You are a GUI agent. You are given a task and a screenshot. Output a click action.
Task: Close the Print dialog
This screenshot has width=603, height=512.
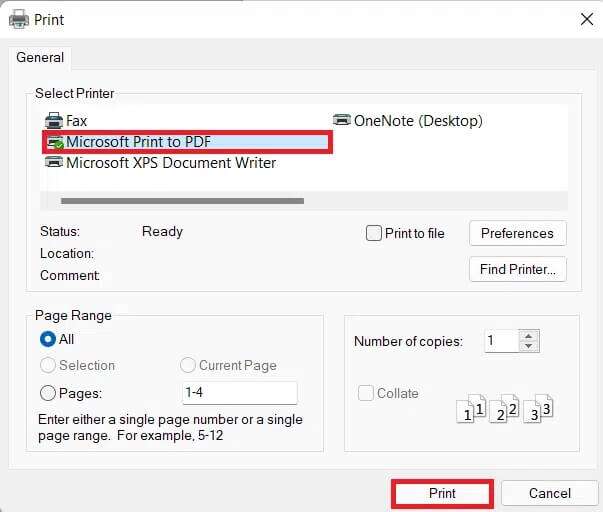[x=587, y=19]
